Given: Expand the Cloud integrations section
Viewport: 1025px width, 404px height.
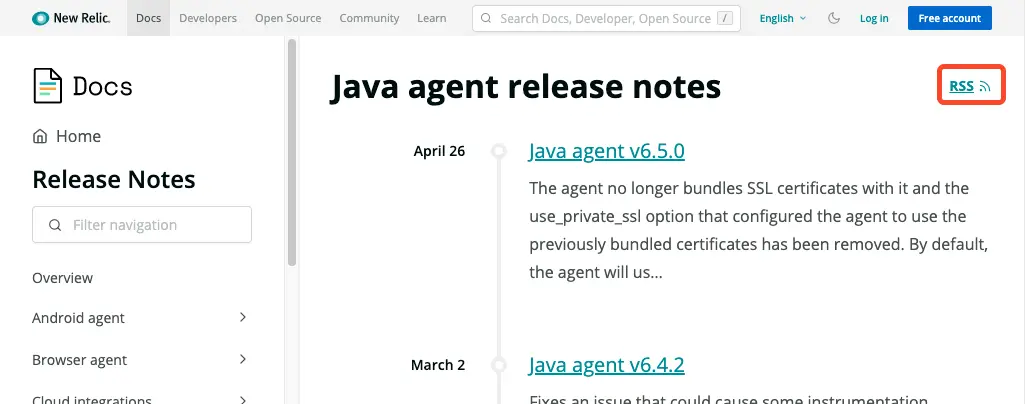Looking at the screenshot, I should 243,399.
